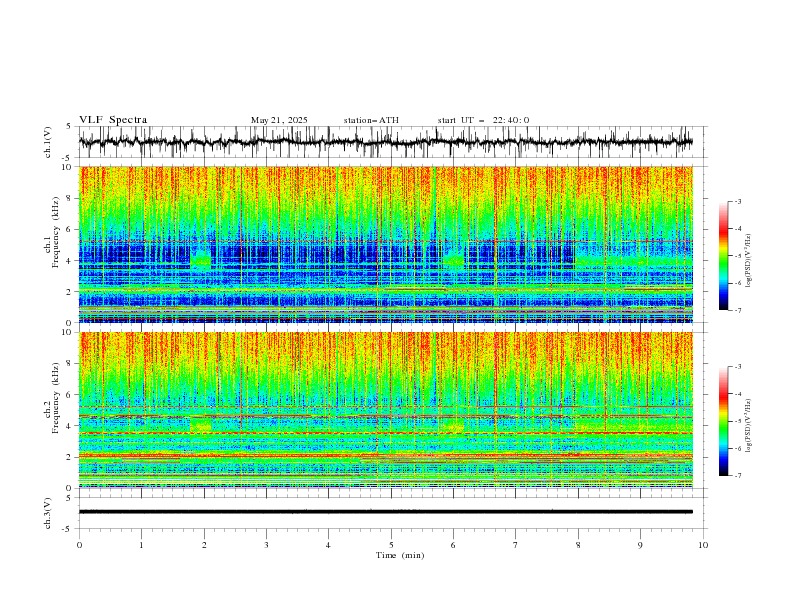
Task: Click the "10" kHz tick on ch.1 frequency axis
Action: coord(69,167)
